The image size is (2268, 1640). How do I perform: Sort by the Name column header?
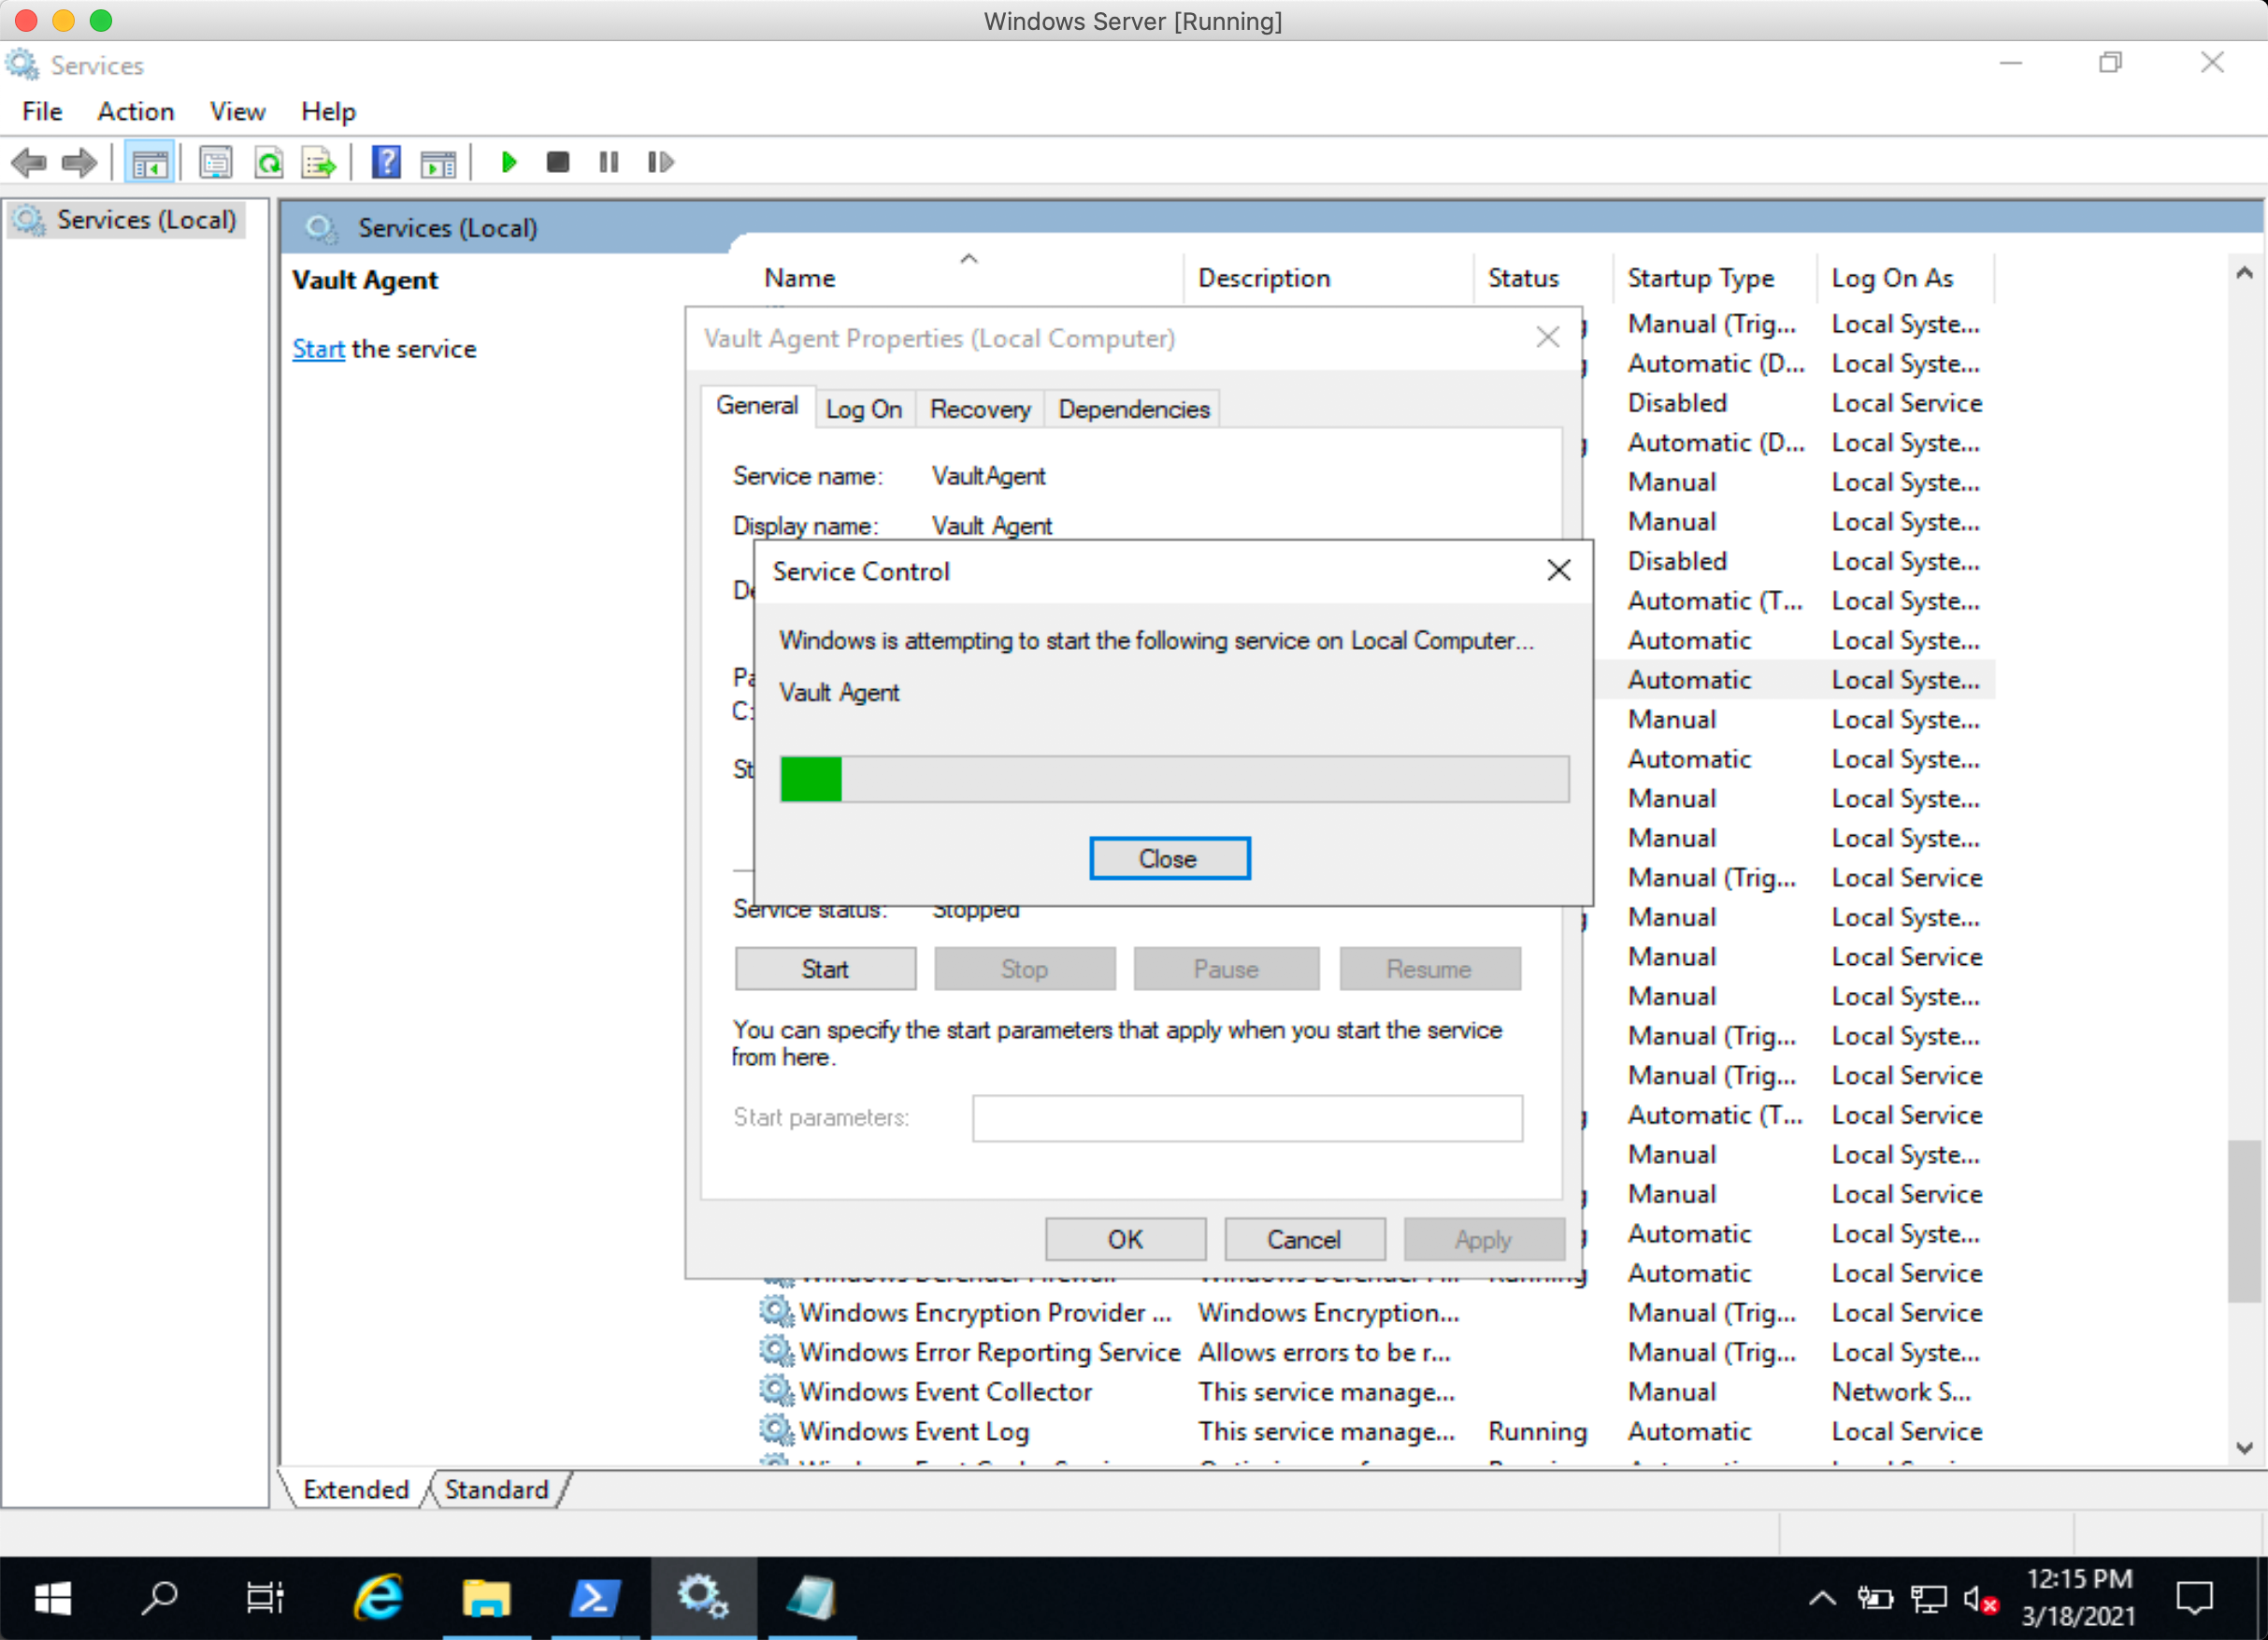[x=968, y=277]
